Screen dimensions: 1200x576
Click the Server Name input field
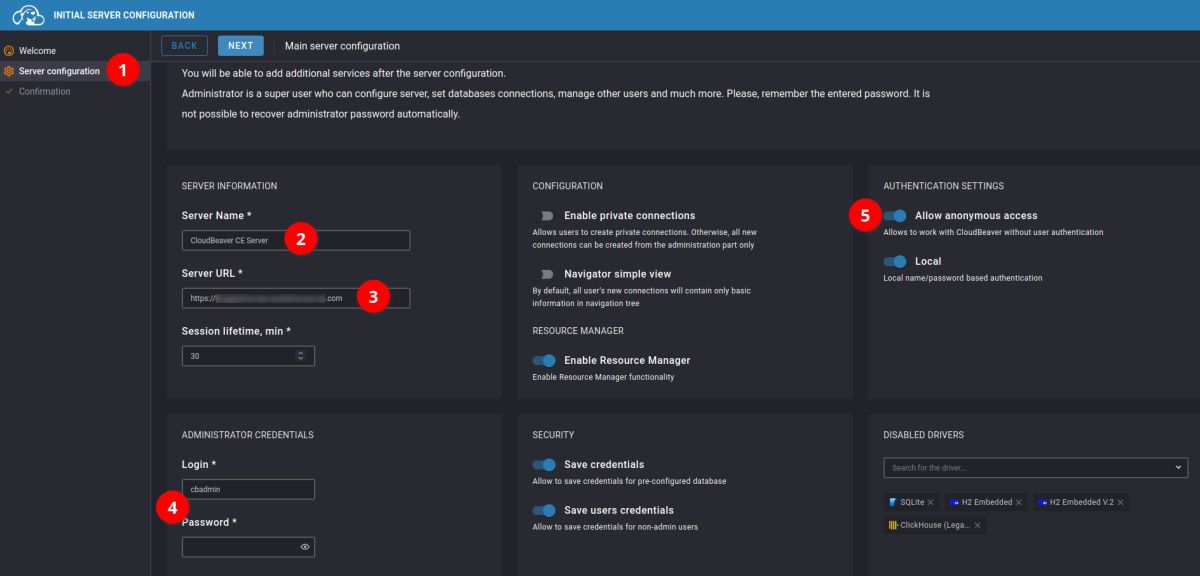tap(296, 240)
